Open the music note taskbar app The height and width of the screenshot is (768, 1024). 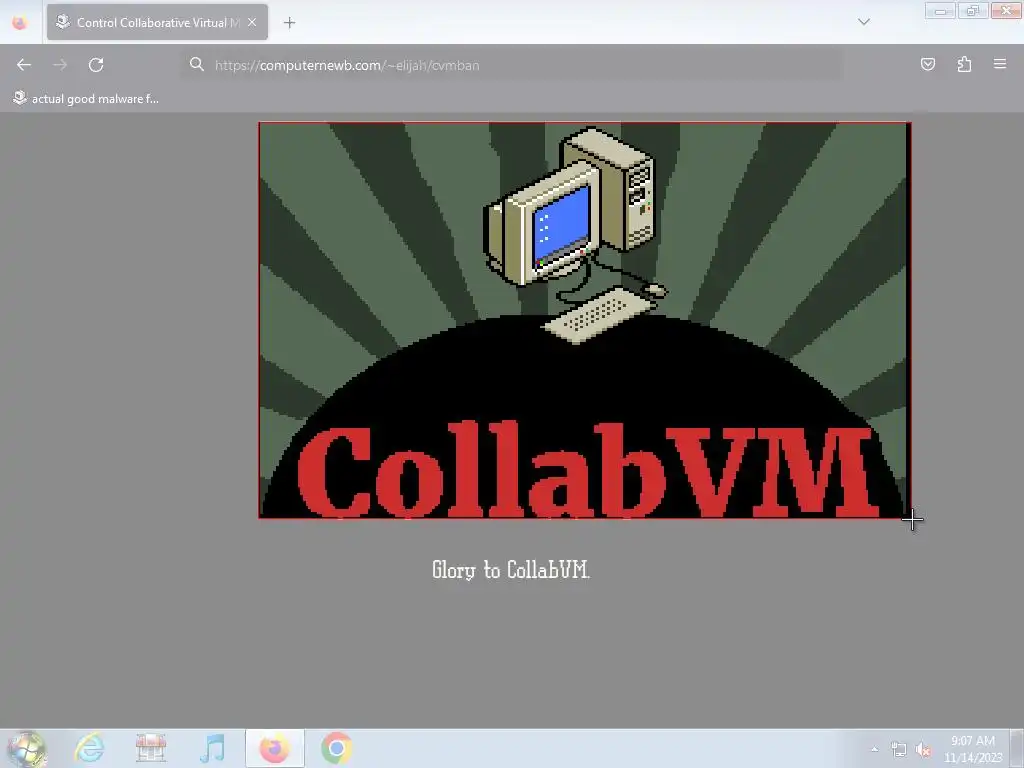212,748
